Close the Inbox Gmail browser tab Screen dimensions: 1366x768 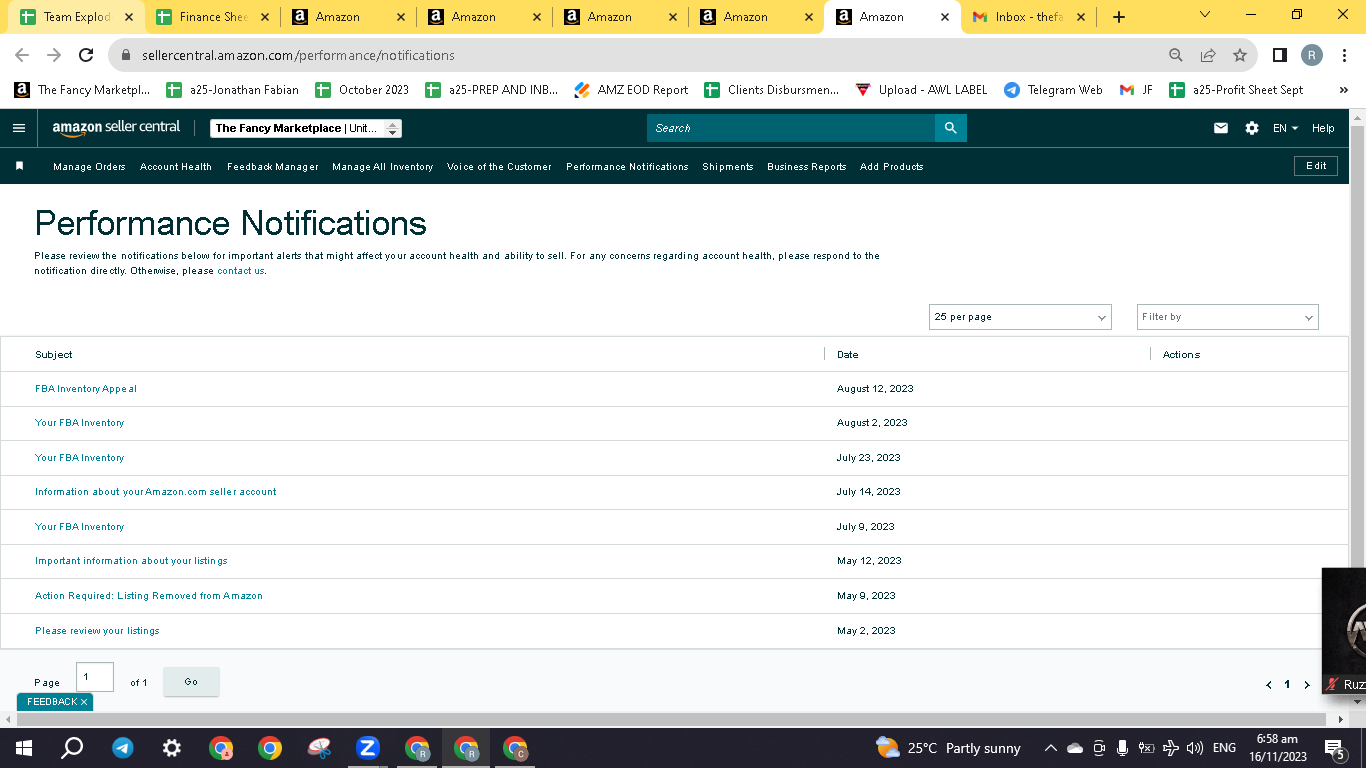tap(1081, 17)
